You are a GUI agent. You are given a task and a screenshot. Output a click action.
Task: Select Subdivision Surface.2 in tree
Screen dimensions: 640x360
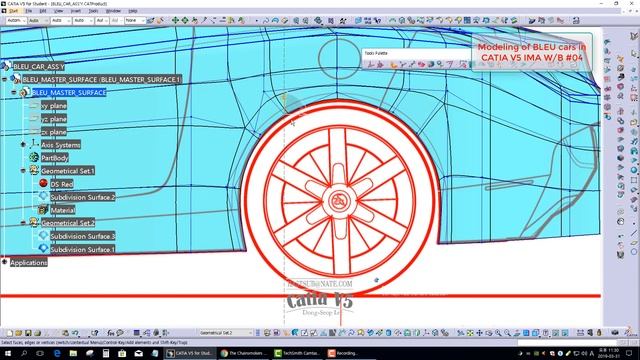coord(82,197)
